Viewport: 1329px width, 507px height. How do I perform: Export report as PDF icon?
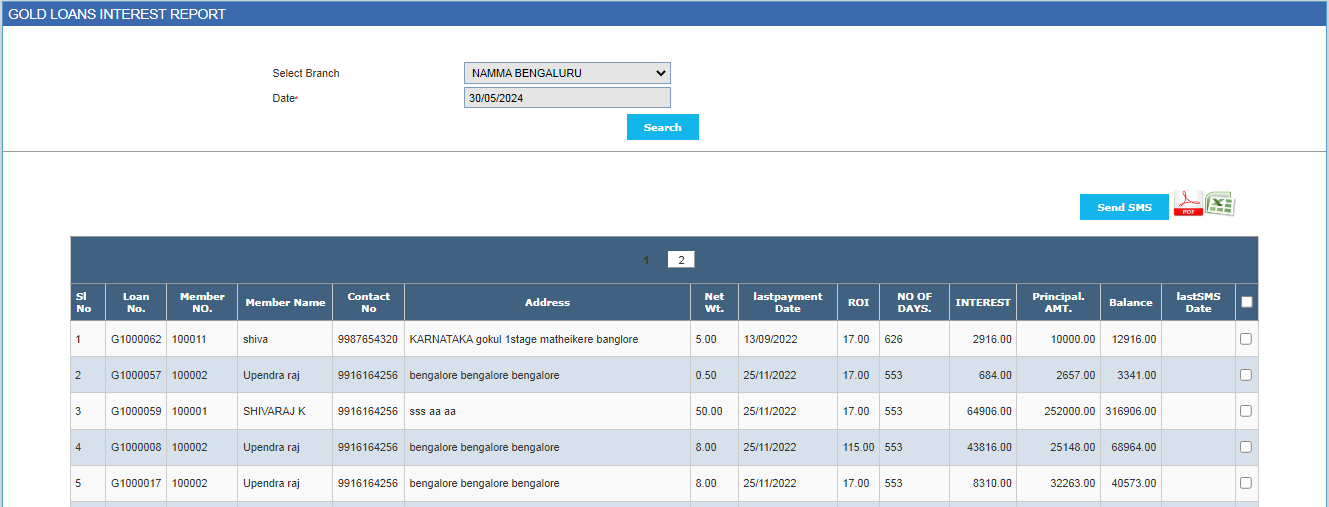click(1188, 204)
